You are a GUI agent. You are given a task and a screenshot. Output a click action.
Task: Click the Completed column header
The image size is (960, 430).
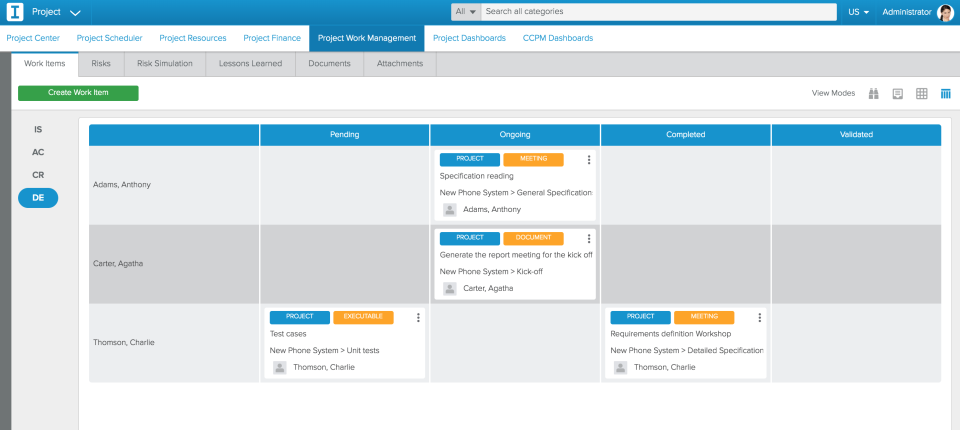[686, 135]
